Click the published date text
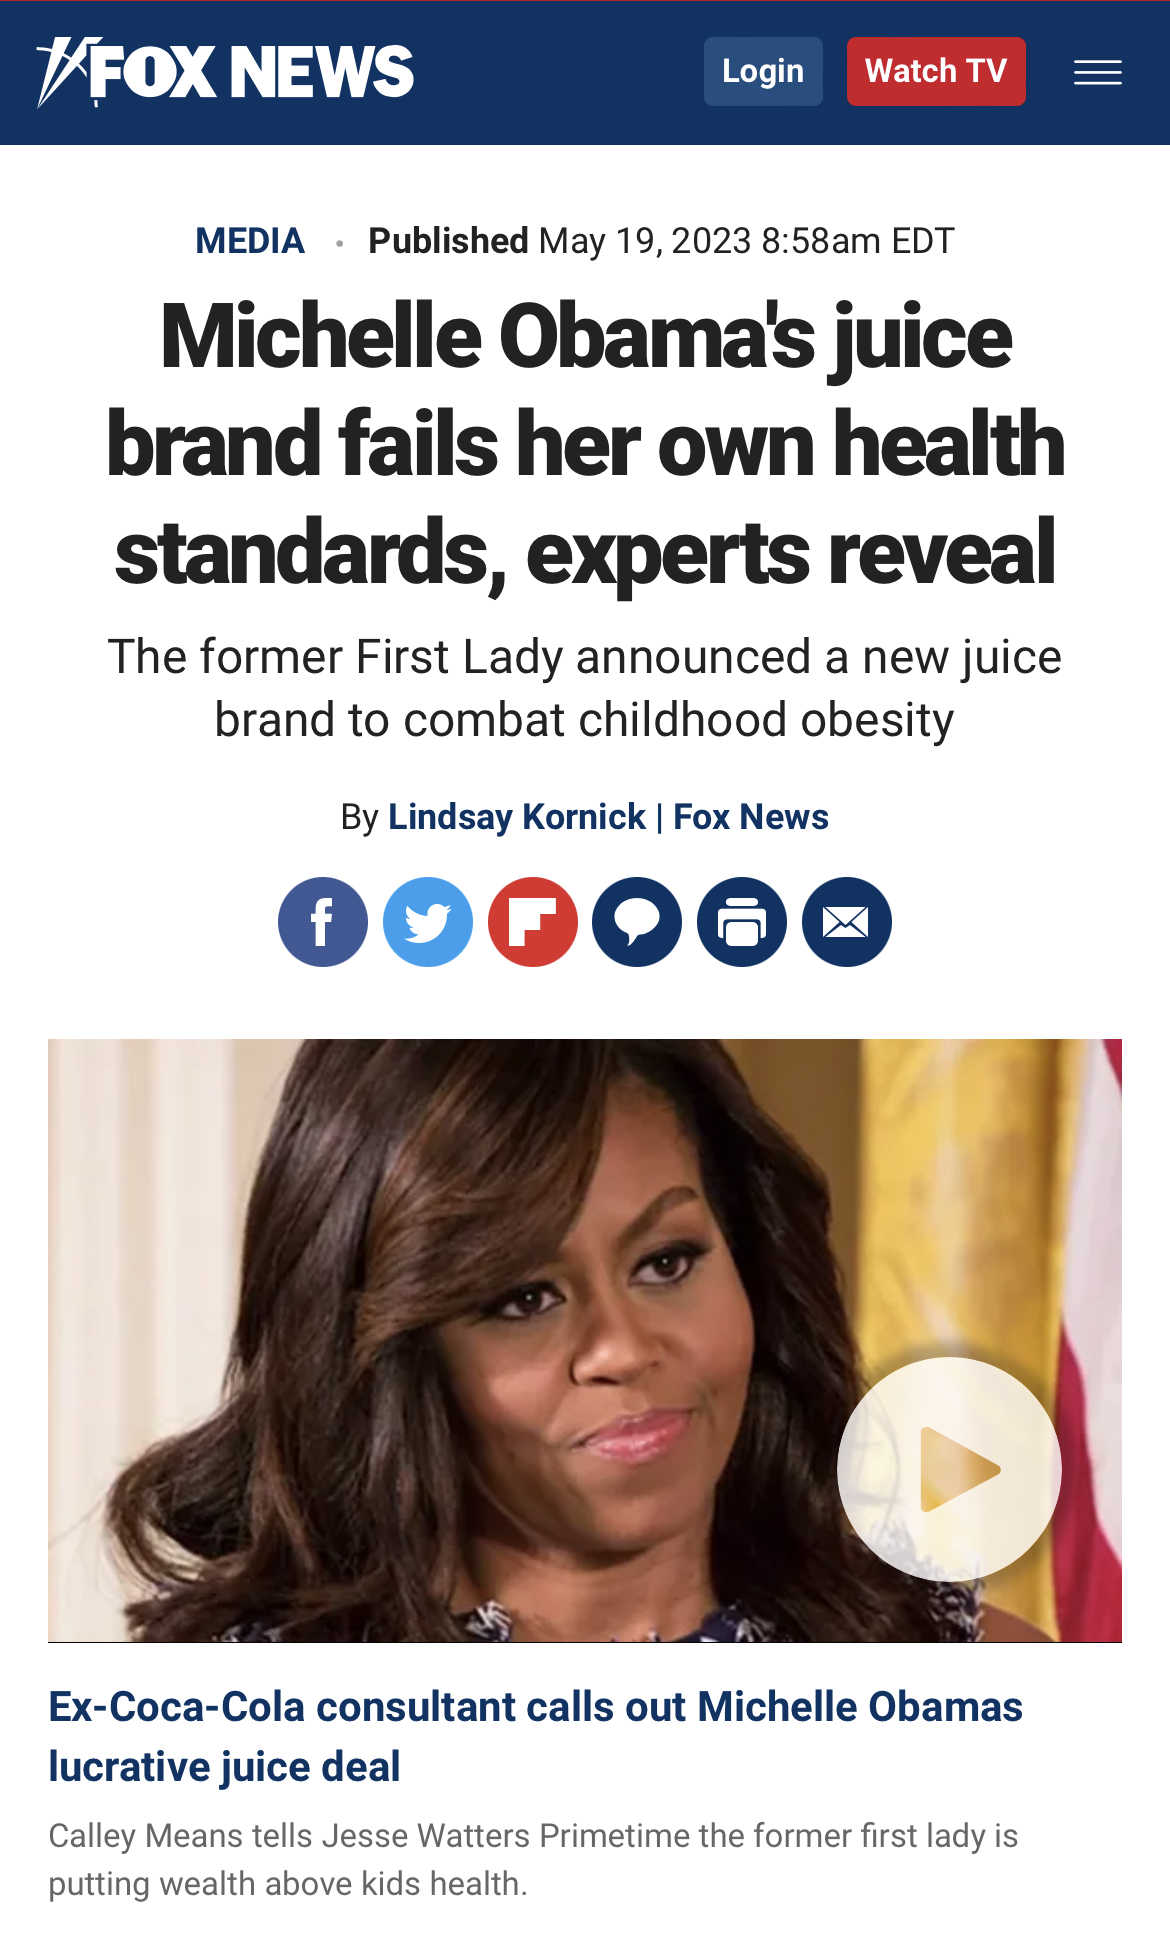The width and height of the screenshot is (1170, 1941). point(662,241)
